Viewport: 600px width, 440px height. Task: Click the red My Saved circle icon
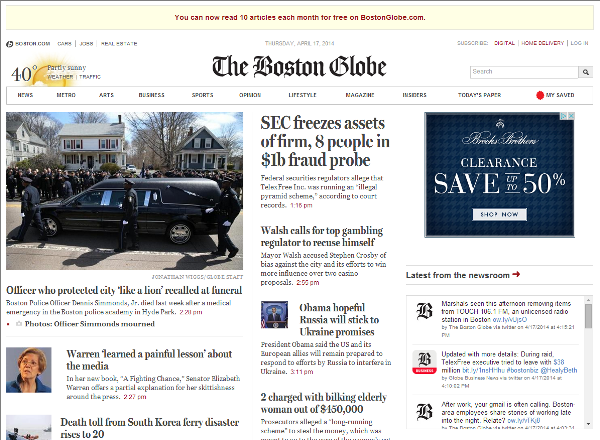[x=540, y=95]
